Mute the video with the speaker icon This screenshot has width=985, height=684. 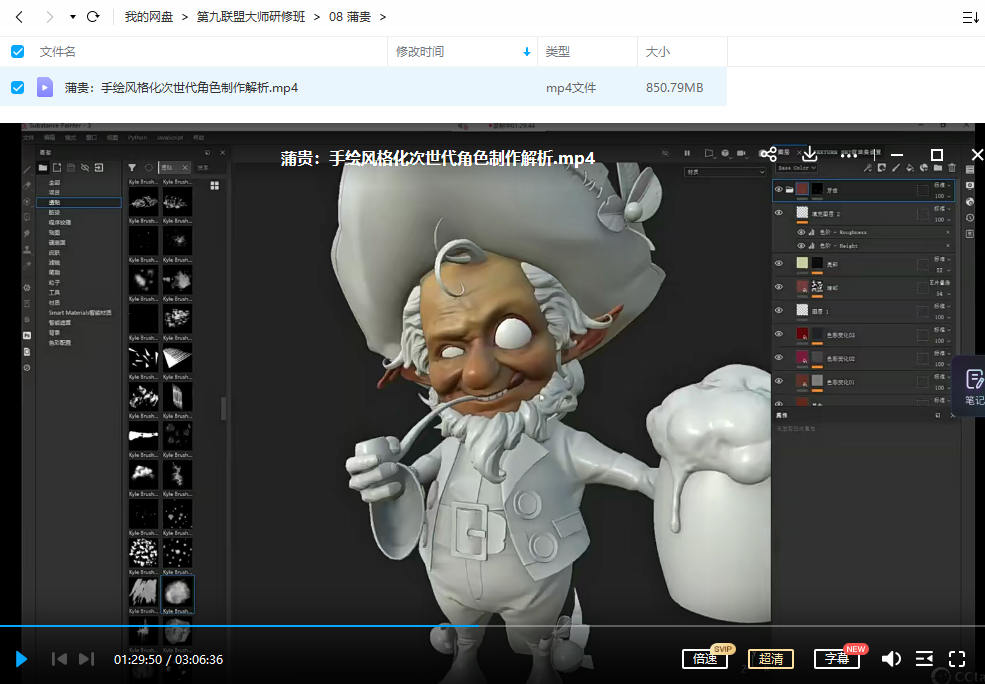coord(891,658)
